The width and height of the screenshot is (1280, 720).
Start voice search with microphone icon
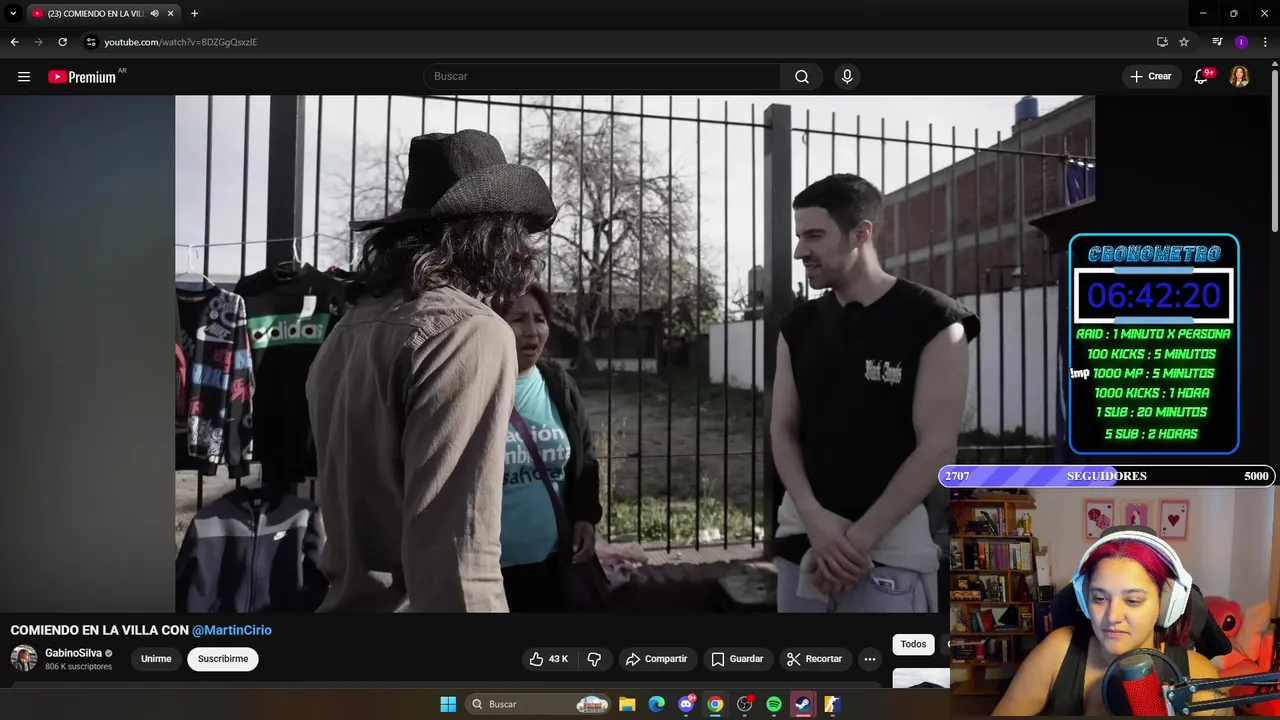[x=847, y=77]
